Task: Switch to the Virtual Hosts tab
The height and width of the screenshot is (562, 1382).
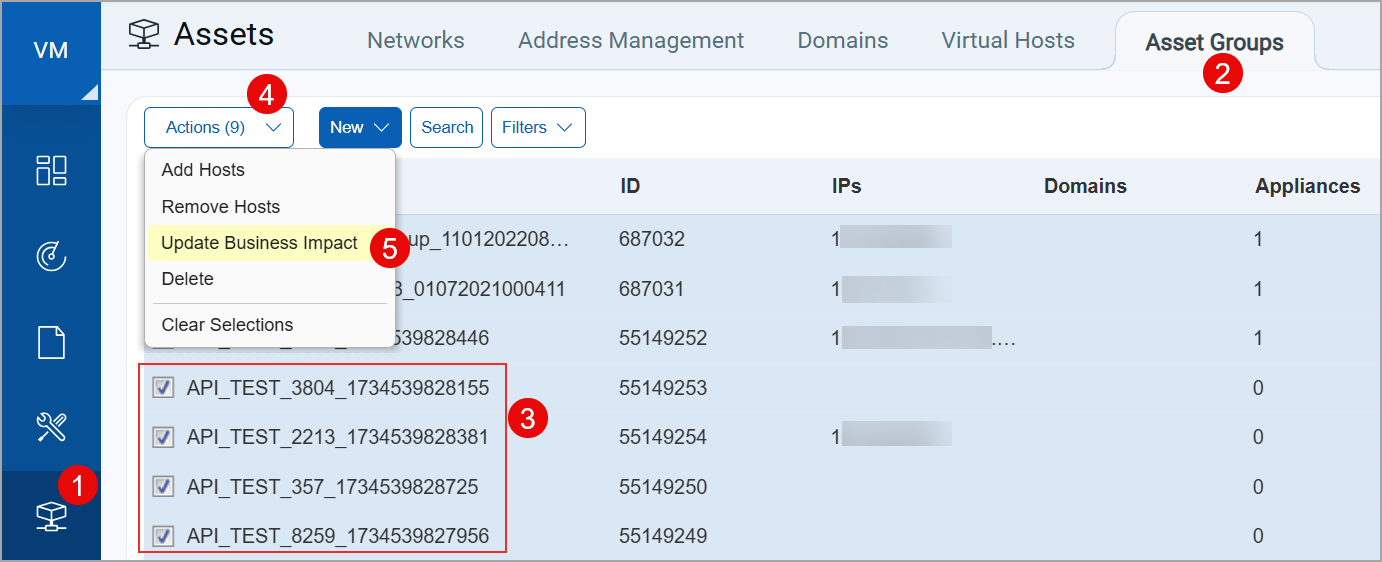Action: click(x=1008, y=41)
